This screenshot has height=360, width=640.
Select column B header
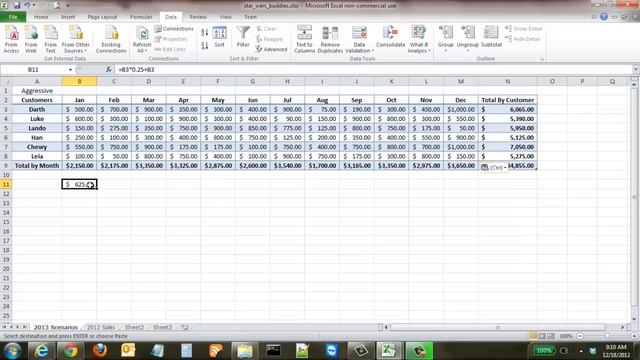point(80,82)
